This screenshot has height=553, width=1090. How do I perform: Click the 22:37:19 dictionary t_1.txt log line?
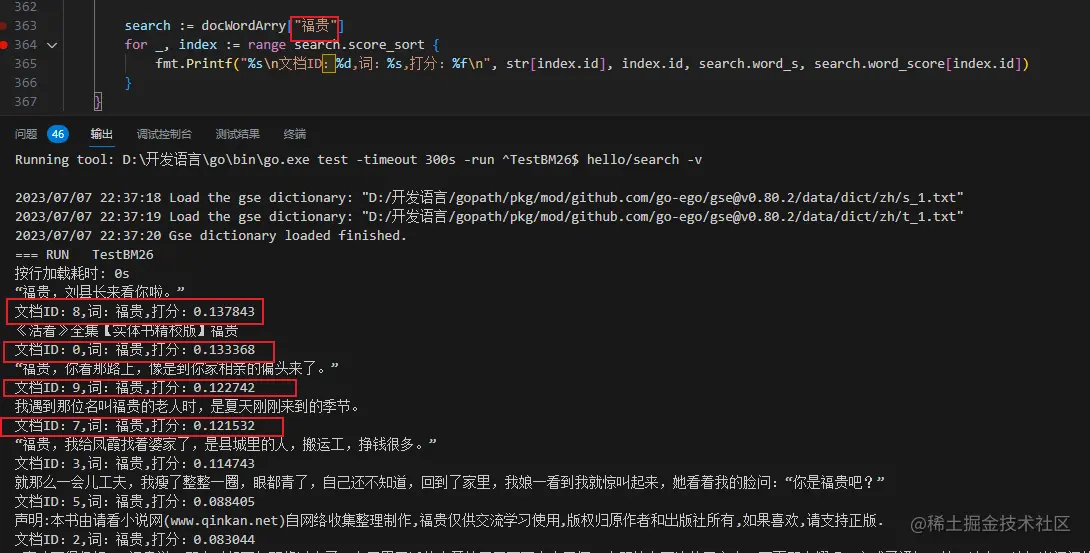click(x=489, y=217)
